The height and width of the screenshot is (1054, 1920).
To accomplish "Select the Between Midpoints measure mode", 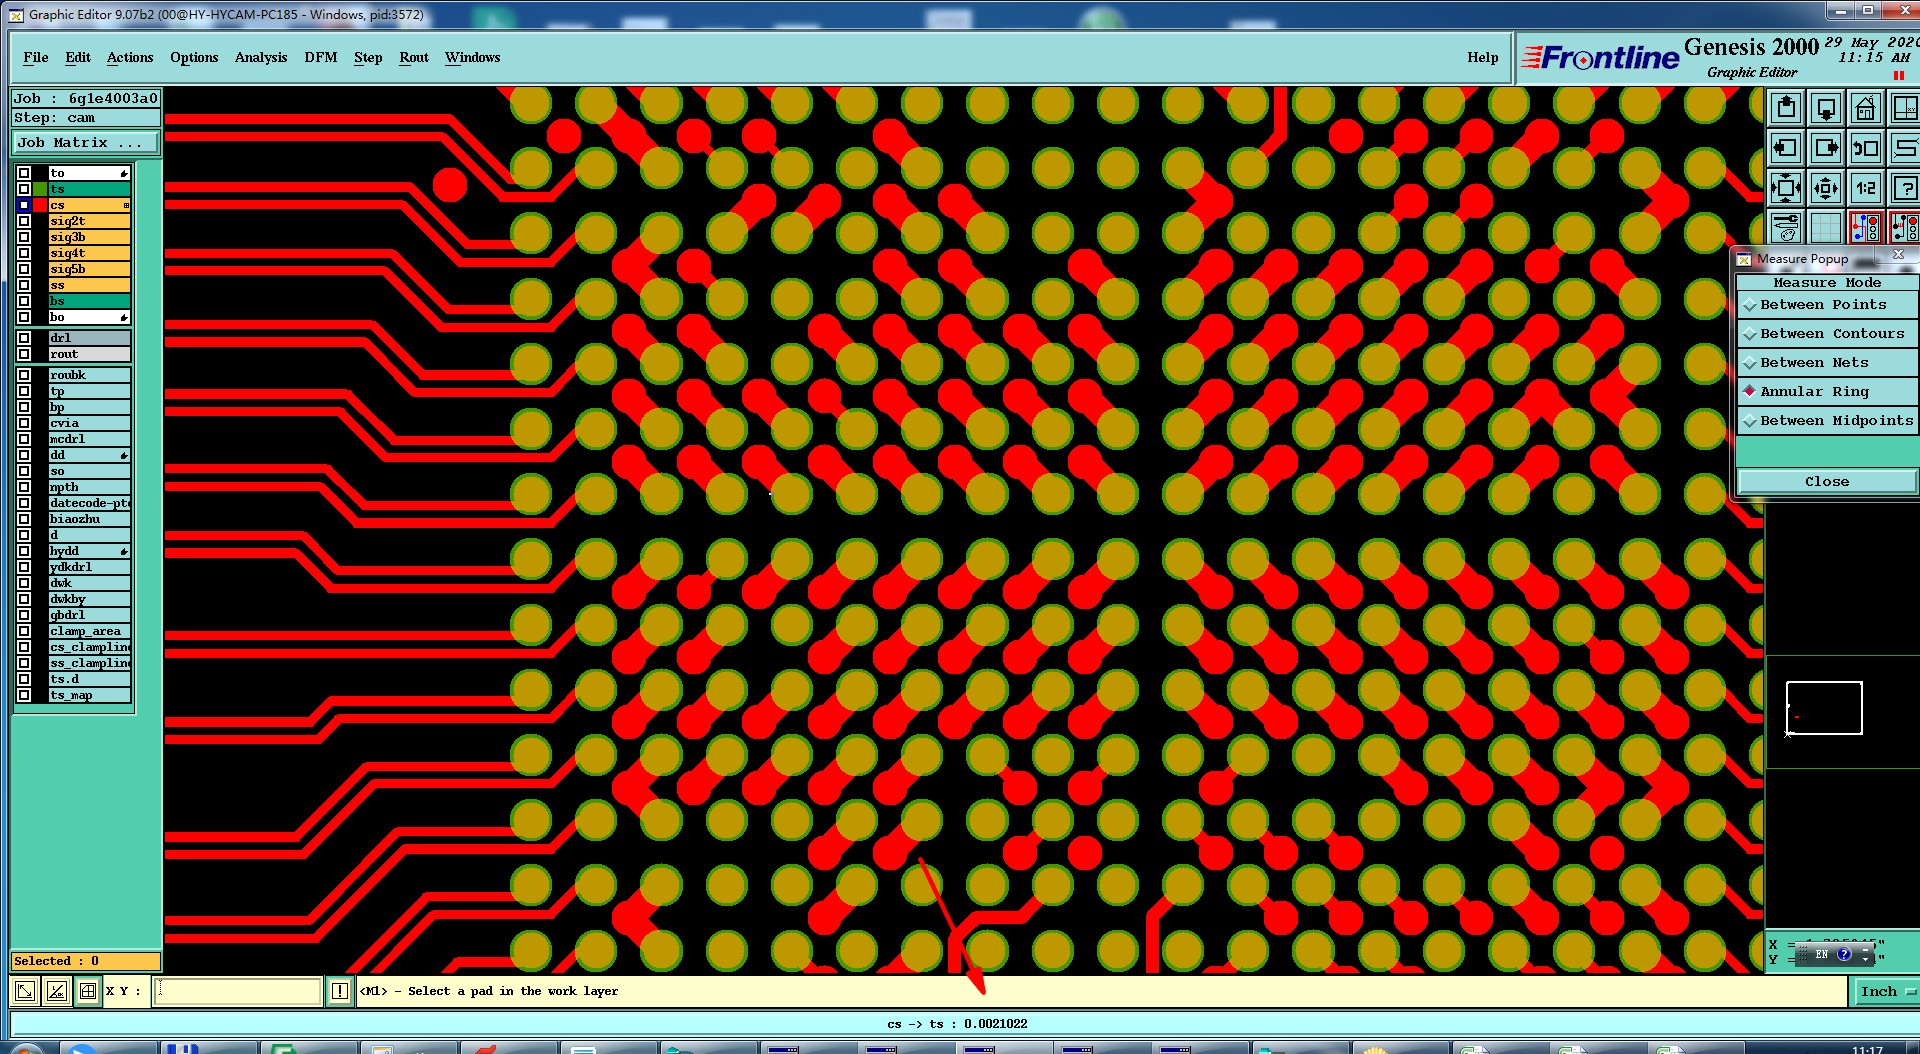I will tap(1827, 421).
